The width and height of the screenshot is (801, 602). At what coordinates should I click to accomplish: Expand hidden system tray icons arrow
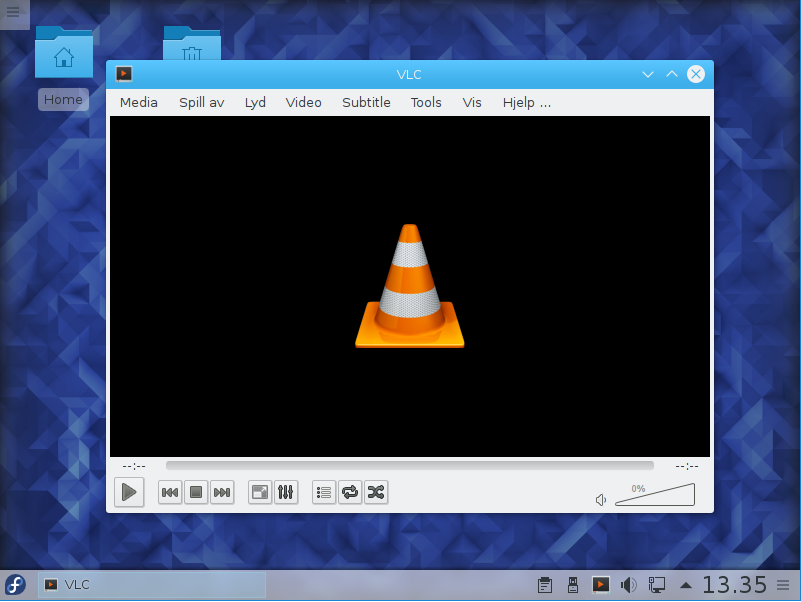686,586
